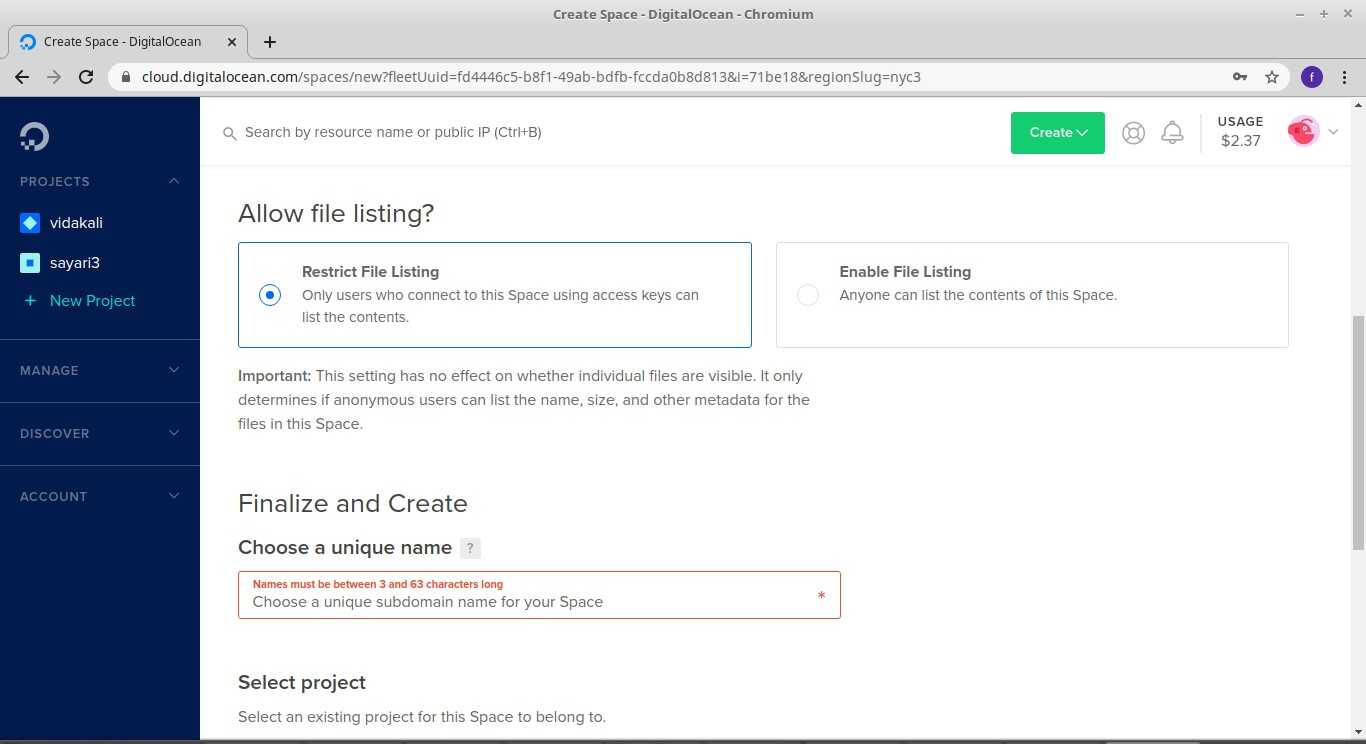Open the notifications bell
1366x744 pixels.
[x=1172, y=133]
